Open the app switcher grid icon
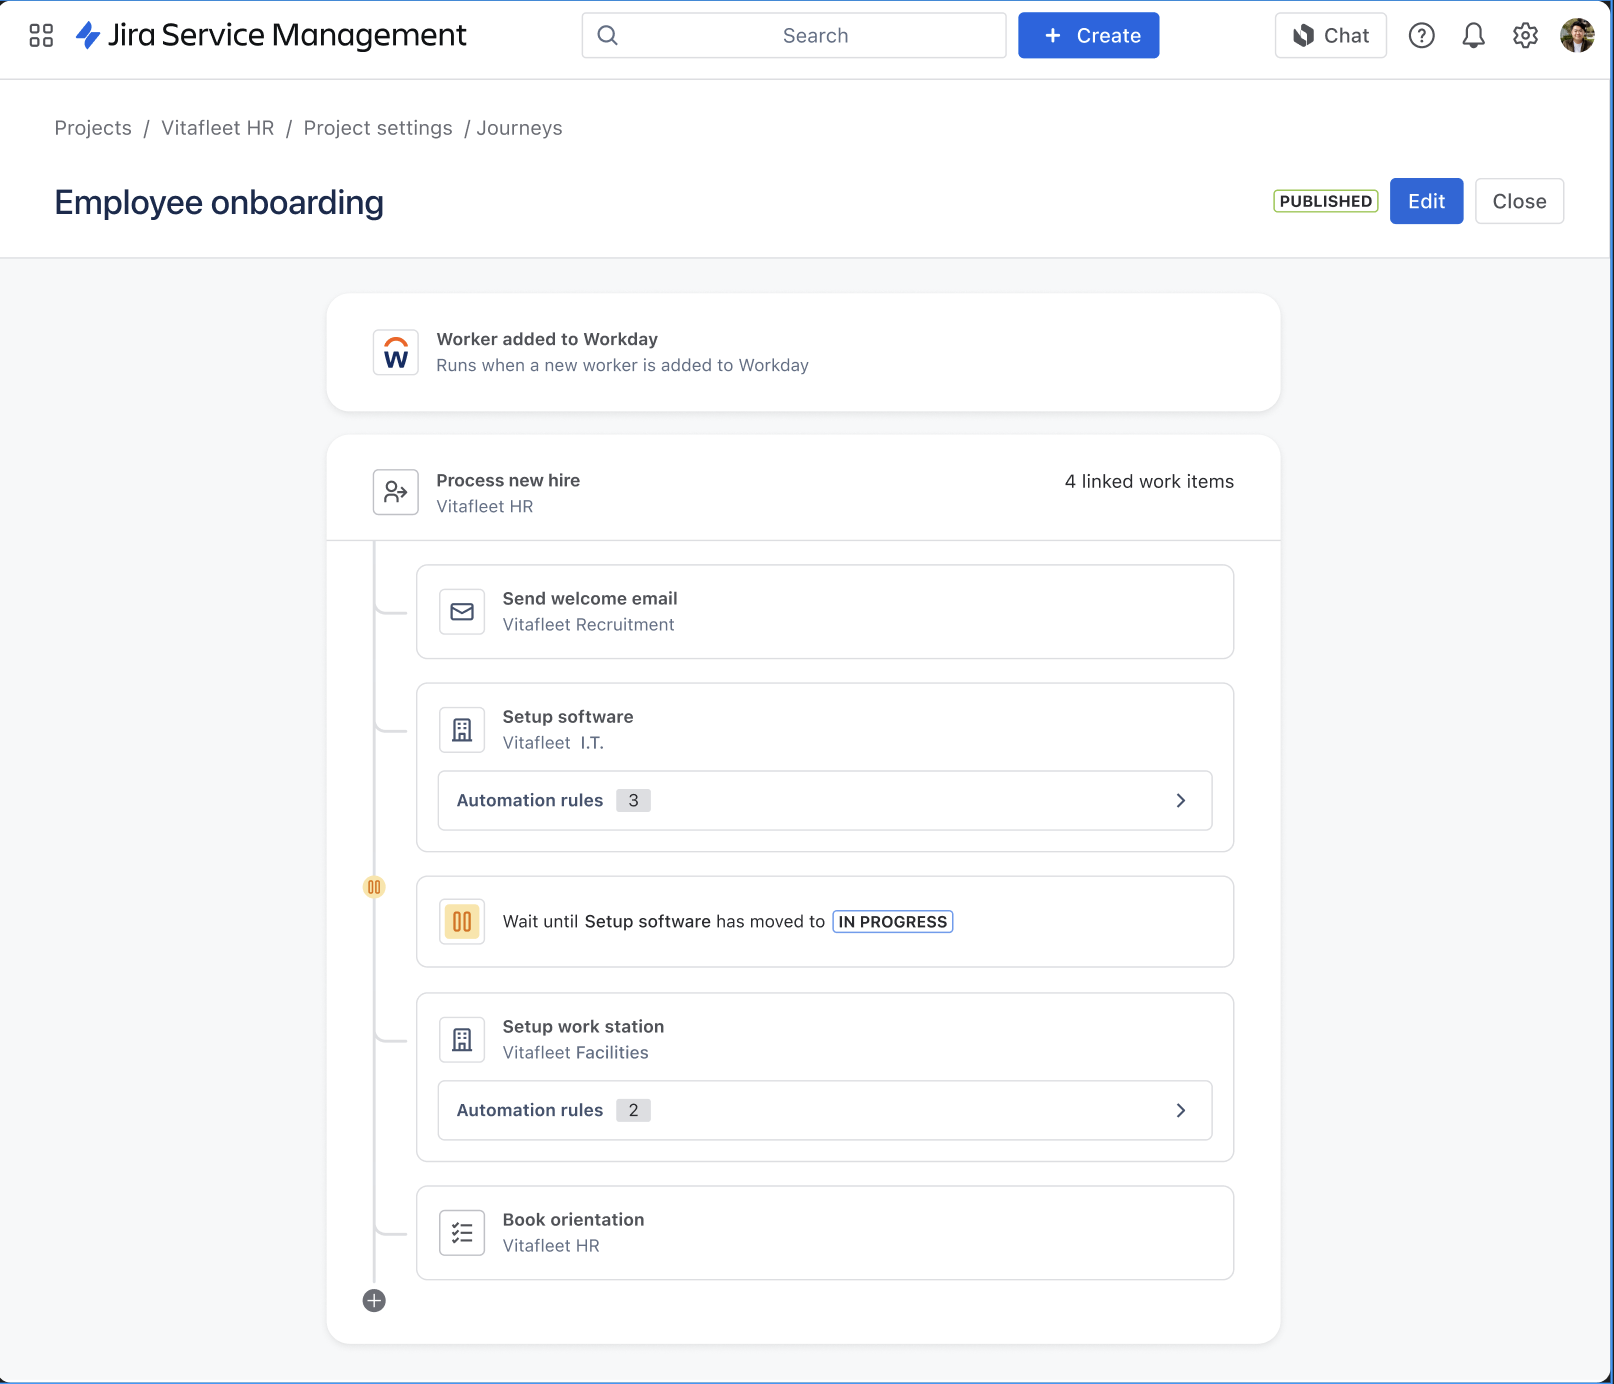1614x1384 pixels. 40,35
